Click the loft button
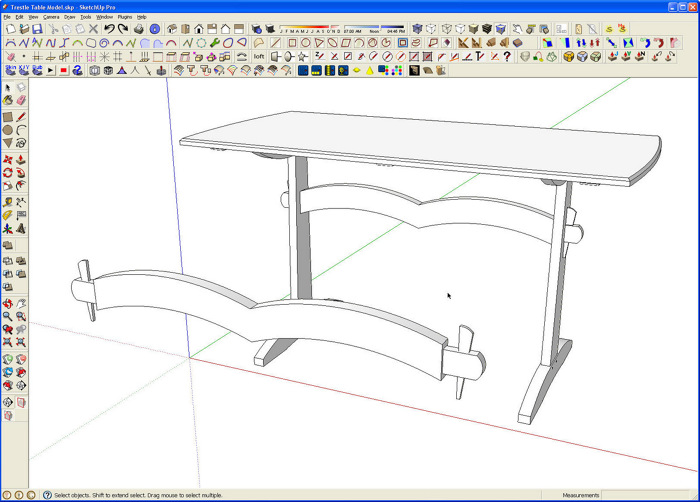Image resolution: width=700 pixels, height=502 pixels. click(x=259, y=56)
